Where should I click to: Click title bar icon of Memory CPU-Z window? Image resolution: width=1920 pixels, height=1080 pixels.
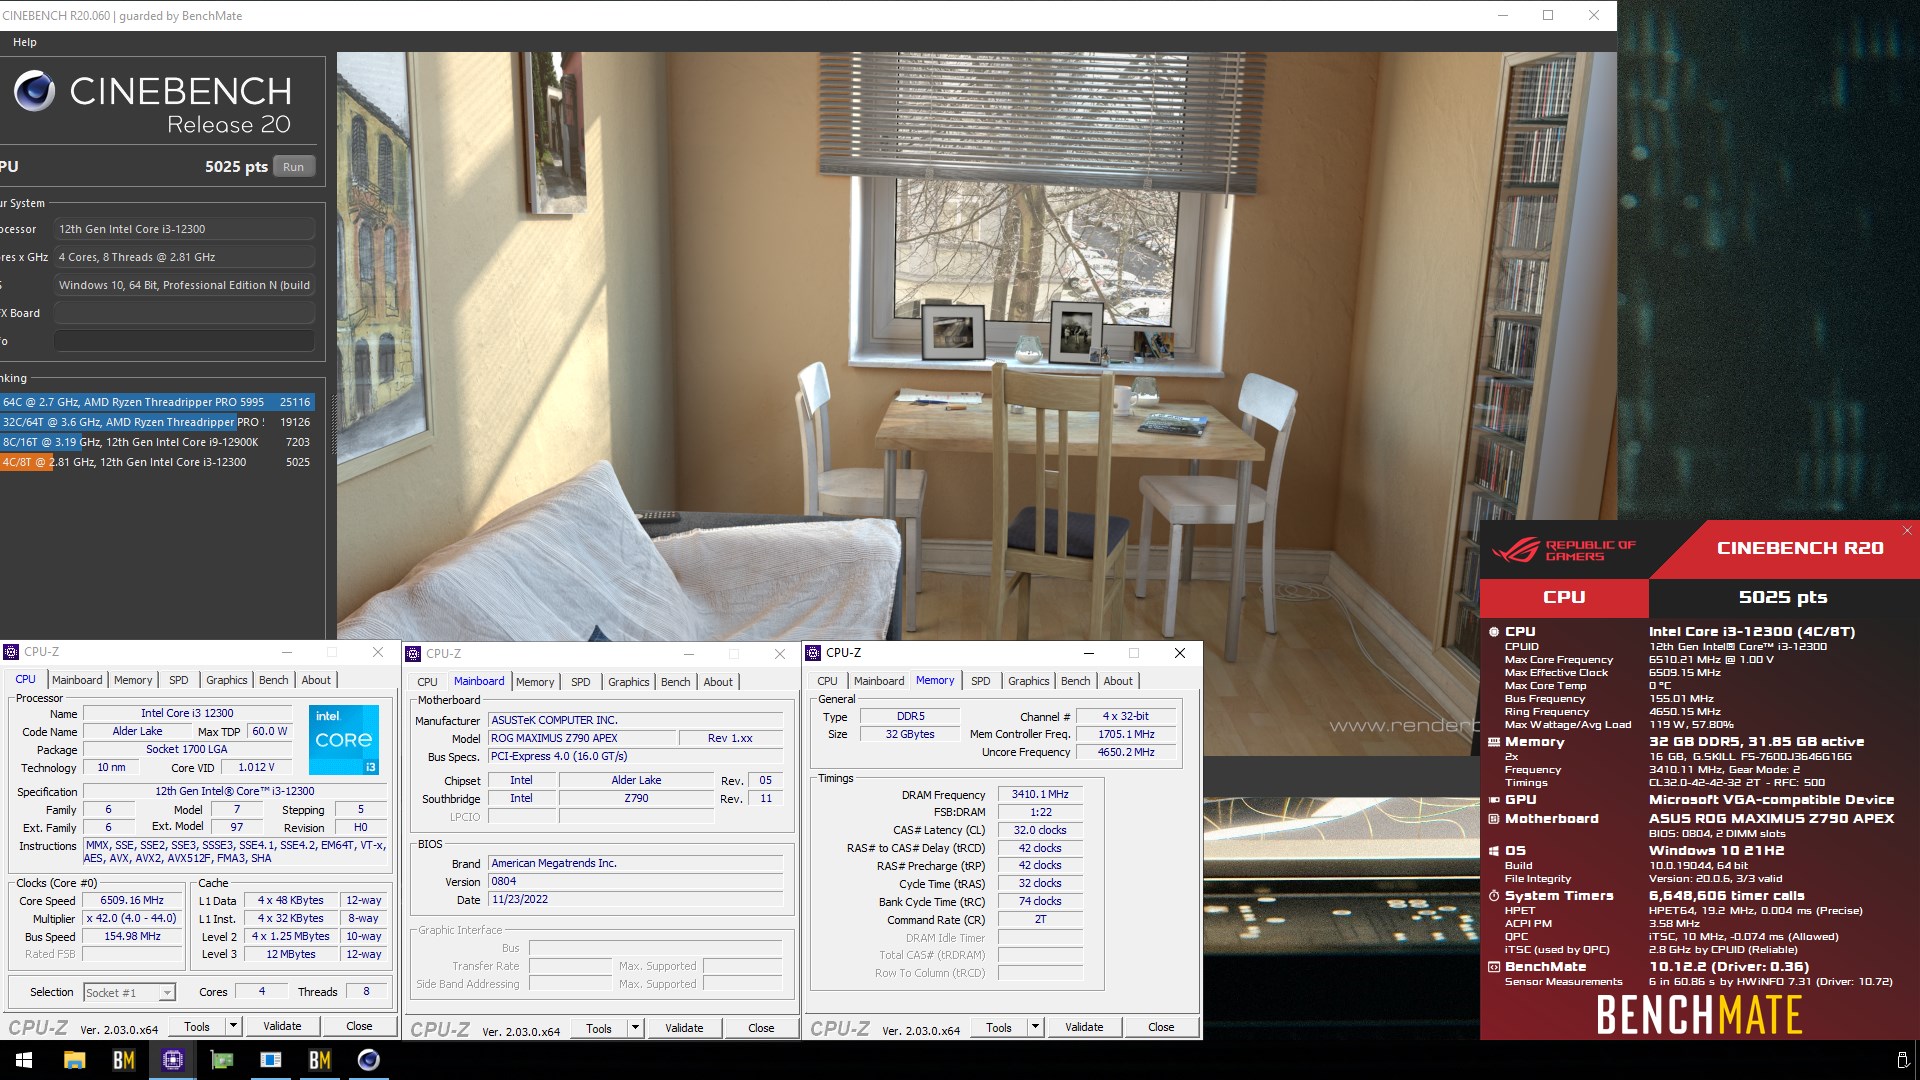click(x=813, y=653)
